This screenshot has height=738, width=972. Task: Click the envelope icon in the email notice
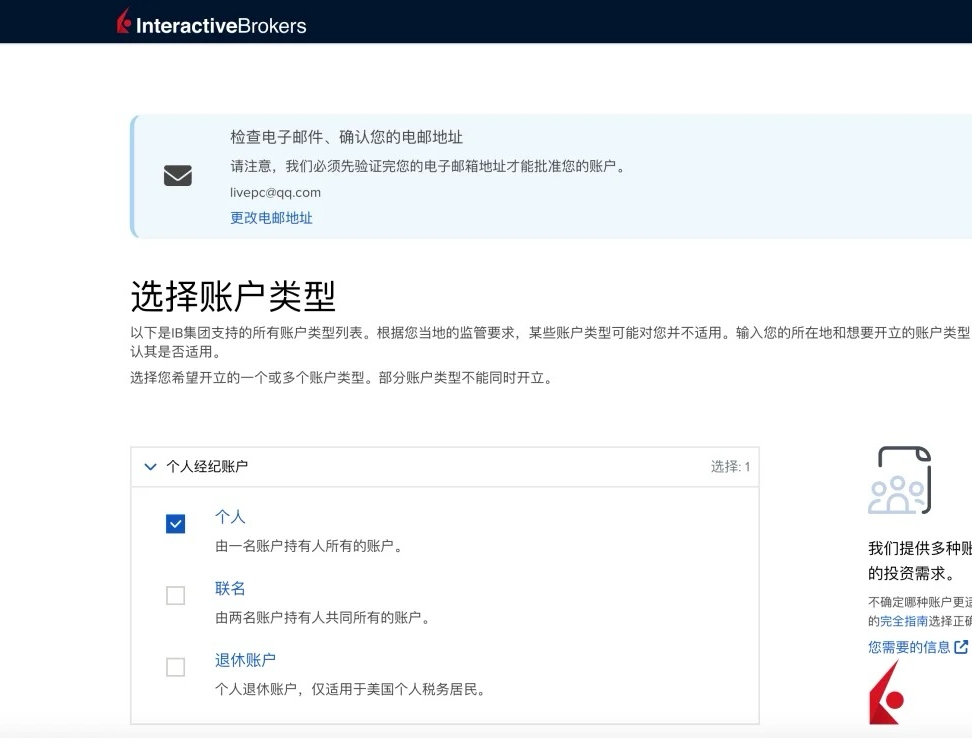pos(177,176)
